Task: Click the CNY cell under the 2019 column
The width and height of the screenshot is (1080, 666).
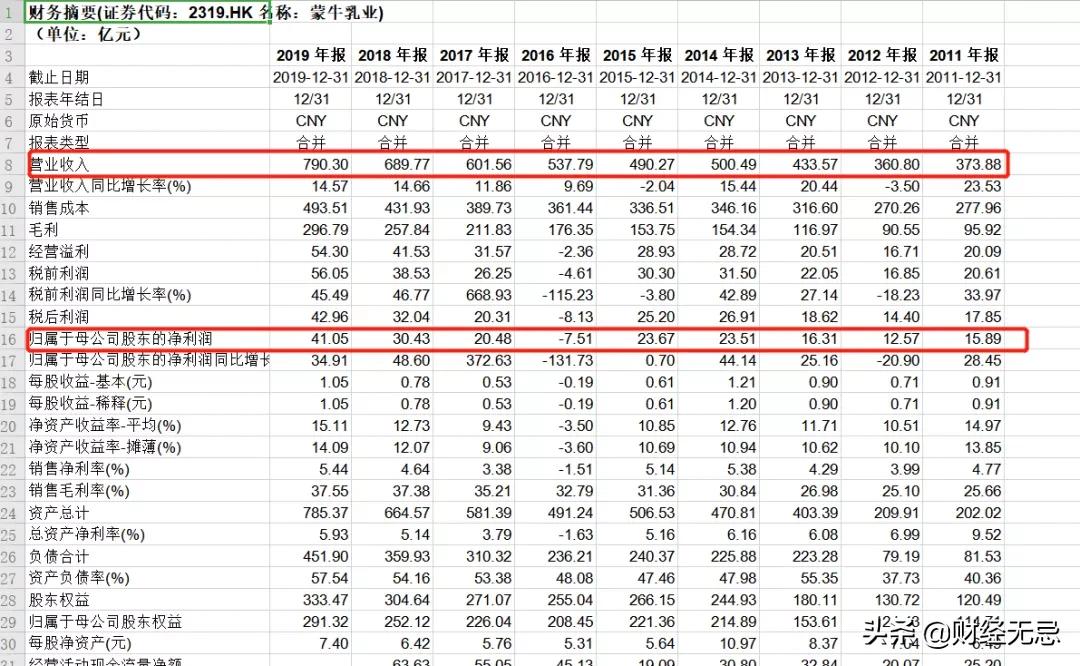Action: (x=311, y=120)
